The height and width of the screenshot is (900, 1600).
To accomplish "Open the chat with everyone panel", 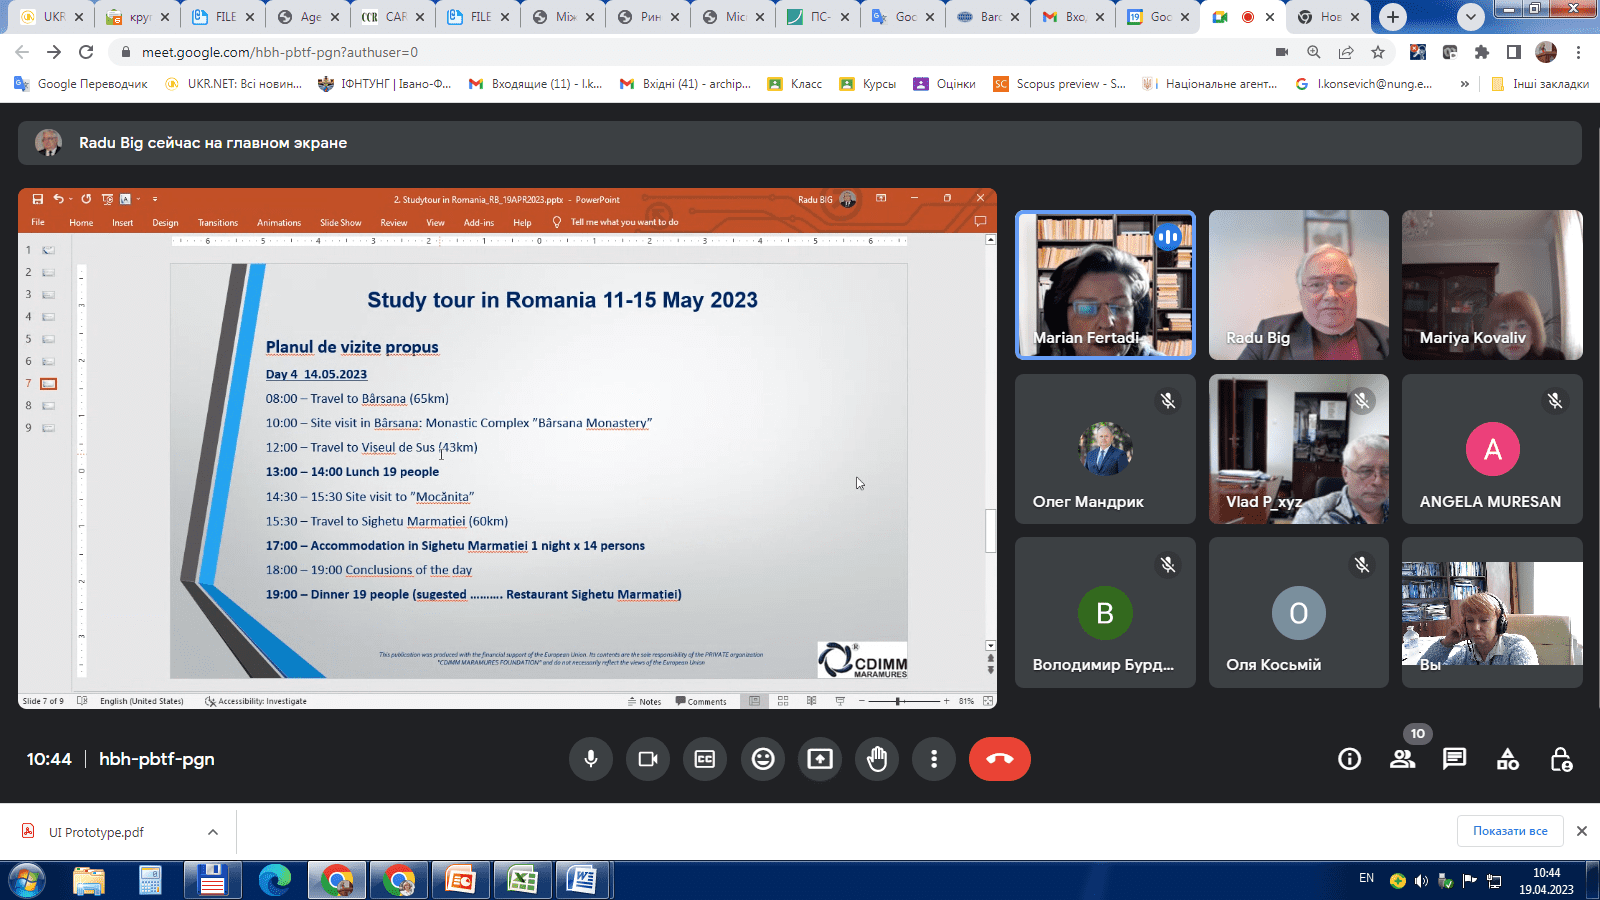I will click(x=1454, y=759).
